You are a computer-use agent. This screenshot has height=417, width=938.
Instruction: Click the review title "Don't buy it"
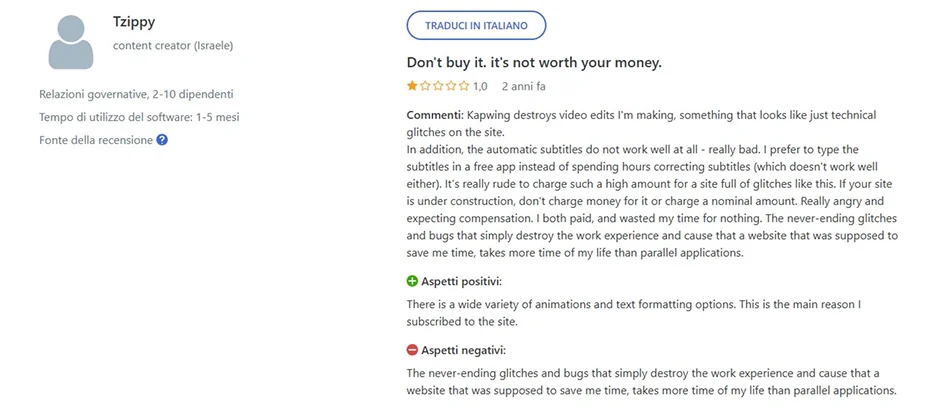coord(534,63)
